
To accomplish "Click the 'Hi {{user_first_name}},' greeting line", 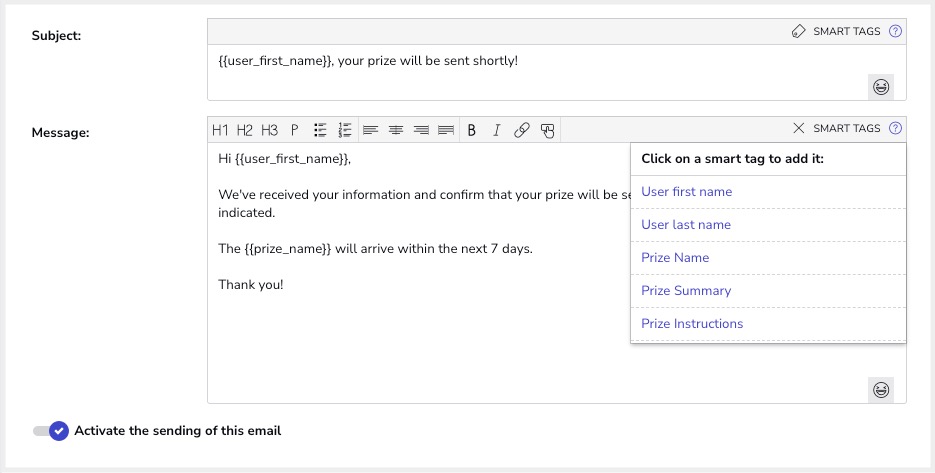I will tap(285, 159).
